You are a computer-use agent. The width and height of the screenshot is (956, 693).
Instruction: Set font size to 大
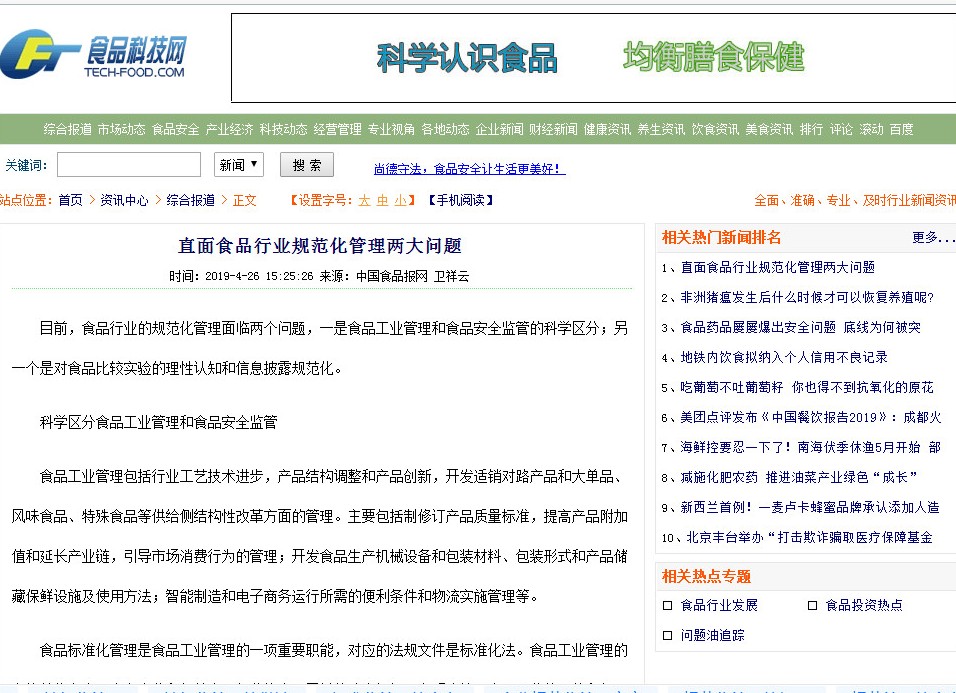pos(365,199)
